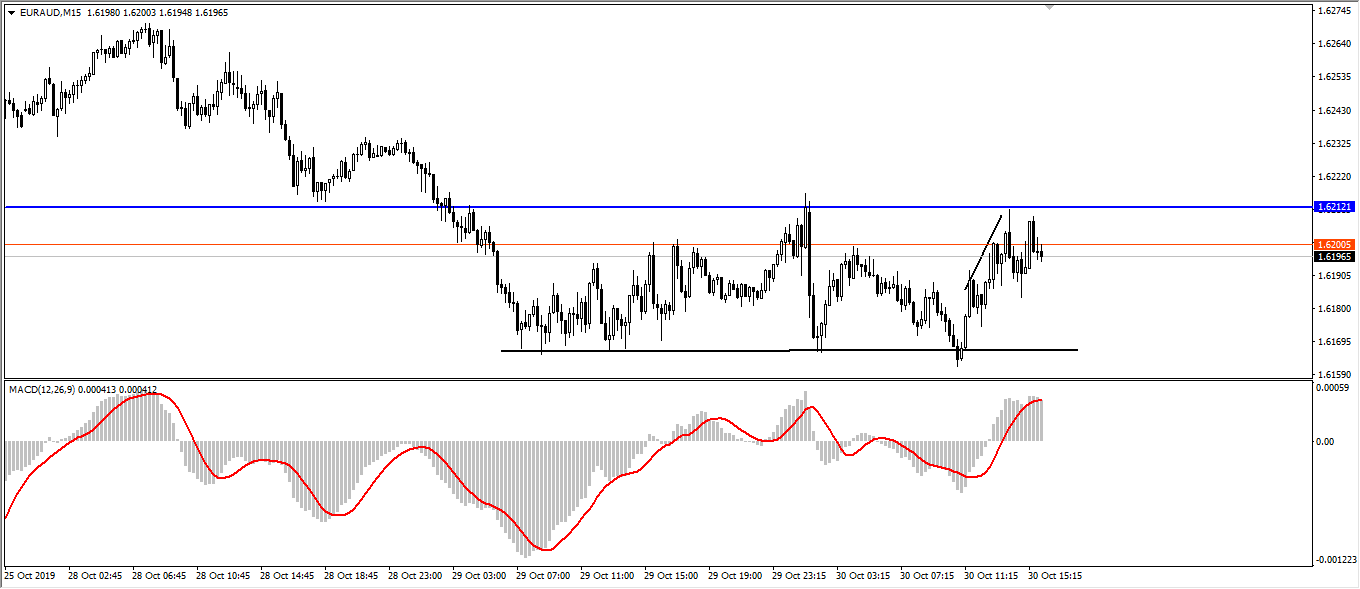The width and height of the screenshot is (1360, 589).
Task: Click 1.62640 on the price axis
Action: click(x=1335, y=44)
